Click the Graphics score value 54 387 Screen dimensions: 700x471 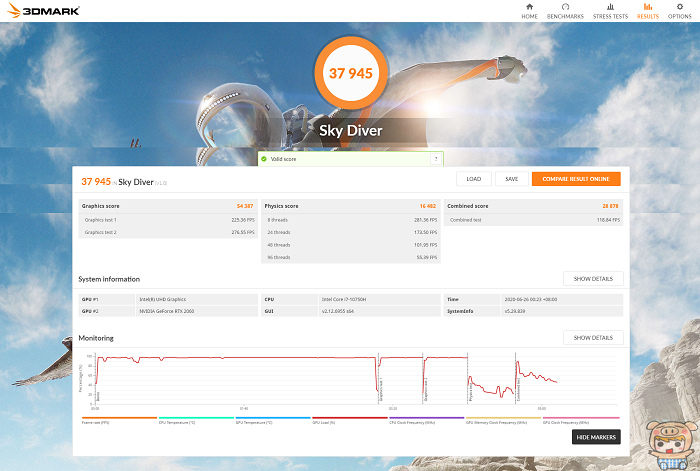(x=245, y=206)
